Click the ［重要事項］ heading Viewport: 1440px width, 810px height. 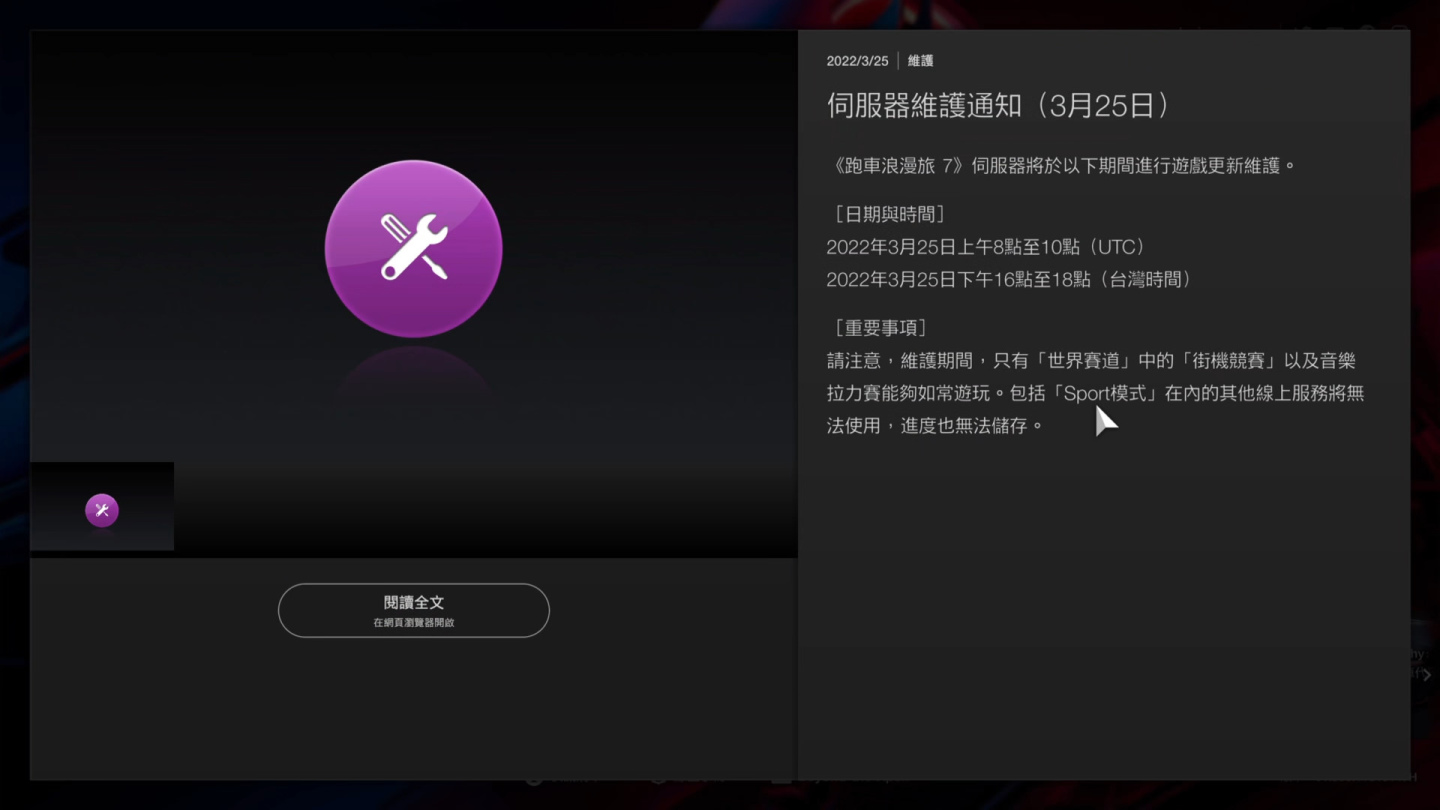(880, 328)
